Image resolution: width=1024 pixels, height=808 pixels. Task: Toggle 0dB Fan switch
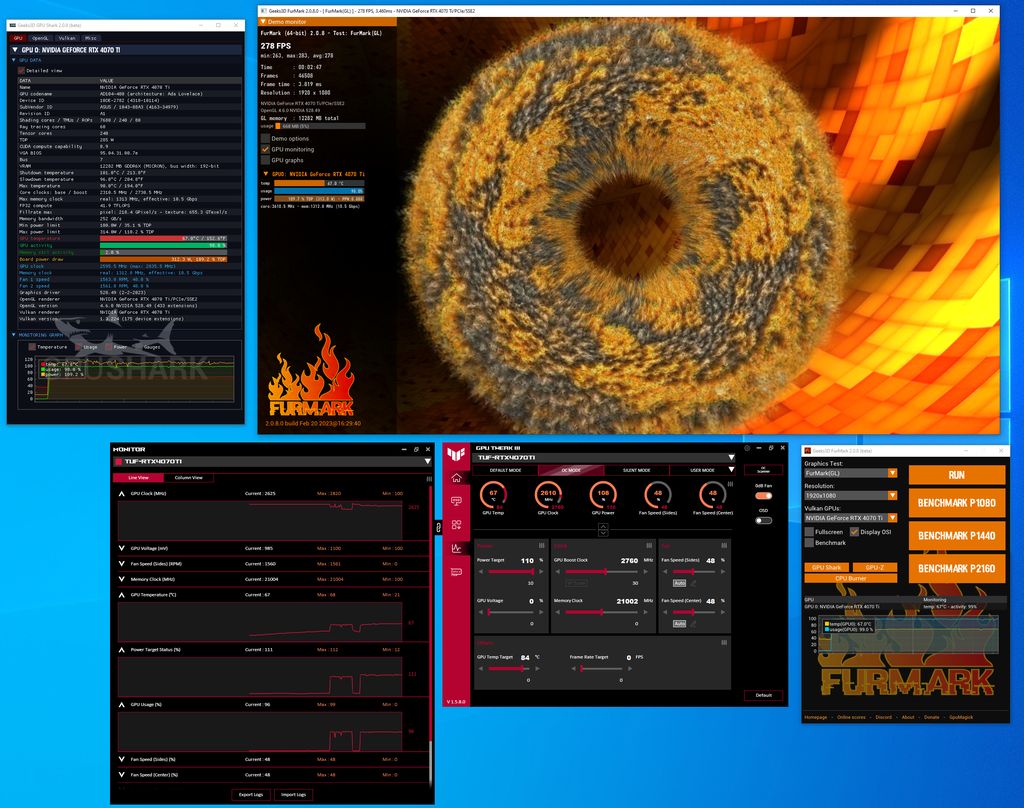[x=763, y=496]
